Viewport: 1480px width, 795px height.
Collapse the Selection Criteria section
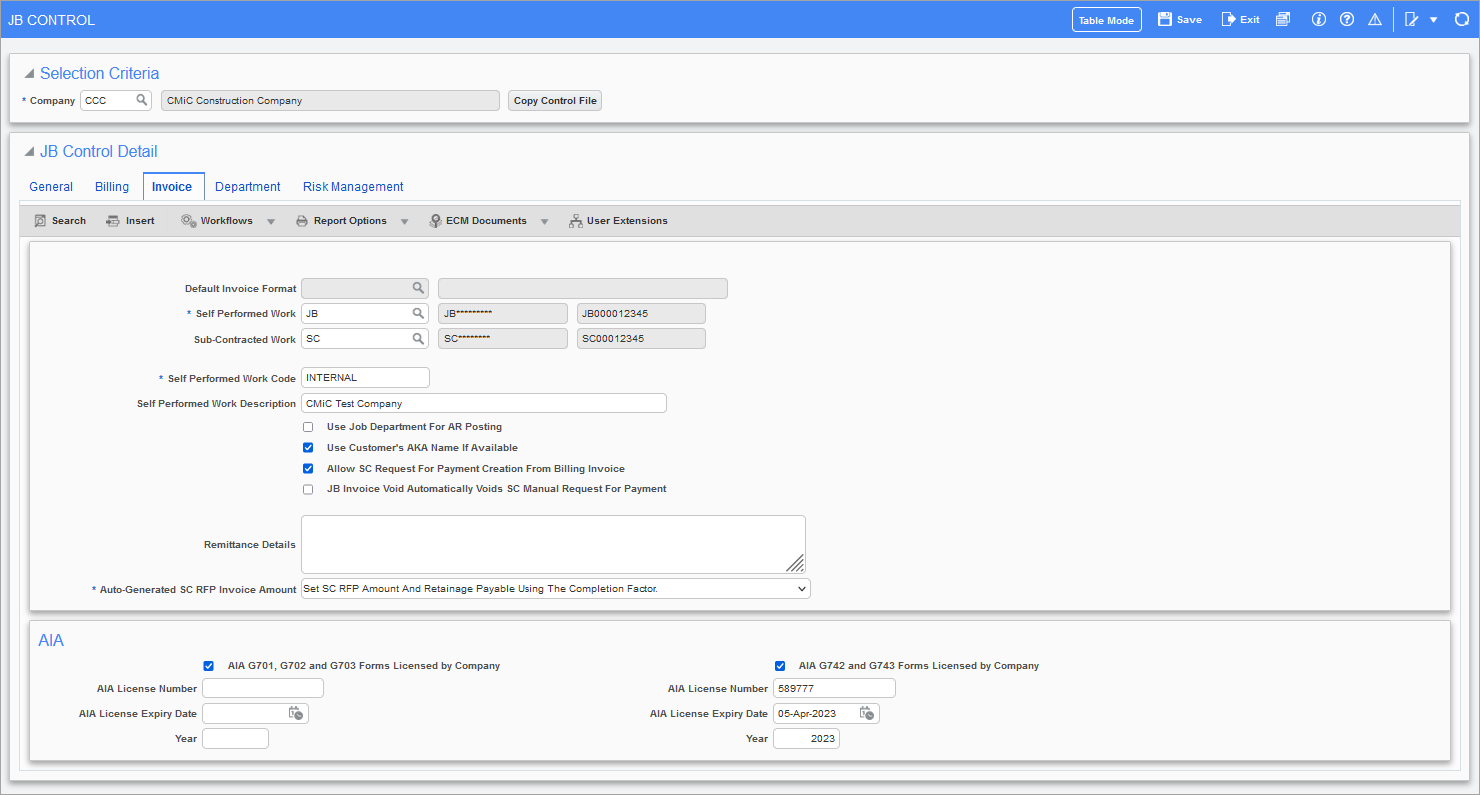[x=29, y=73]
